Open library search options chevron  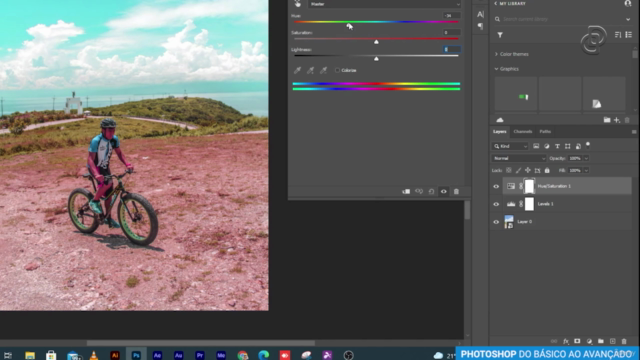pos(628,19)
